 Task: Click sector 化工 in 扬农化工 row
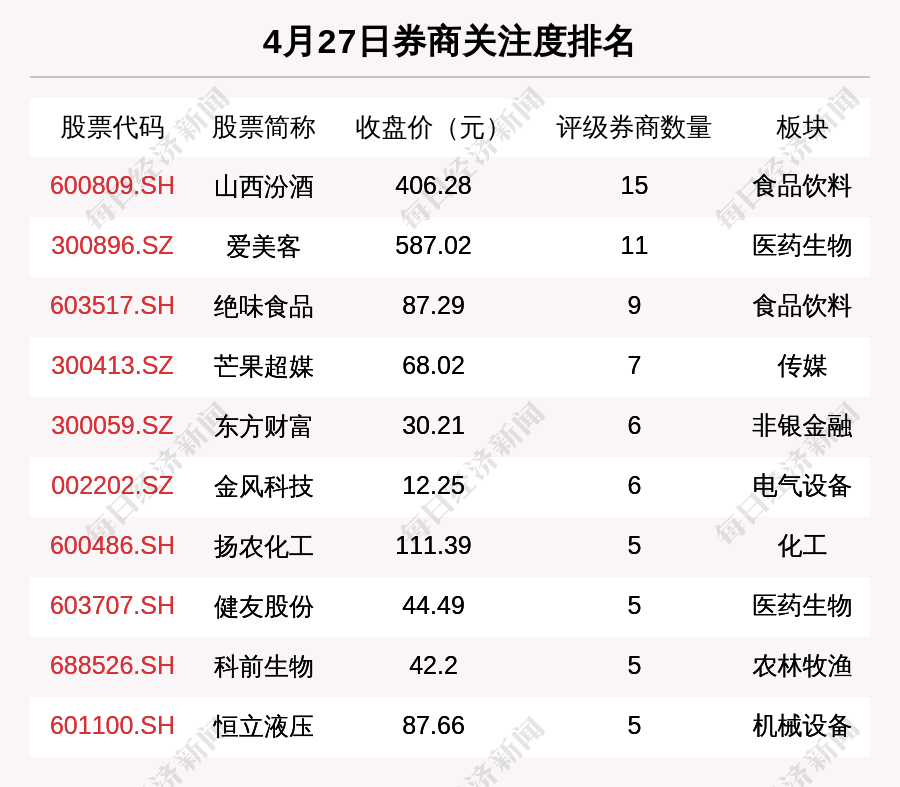(x=802, y=545)
